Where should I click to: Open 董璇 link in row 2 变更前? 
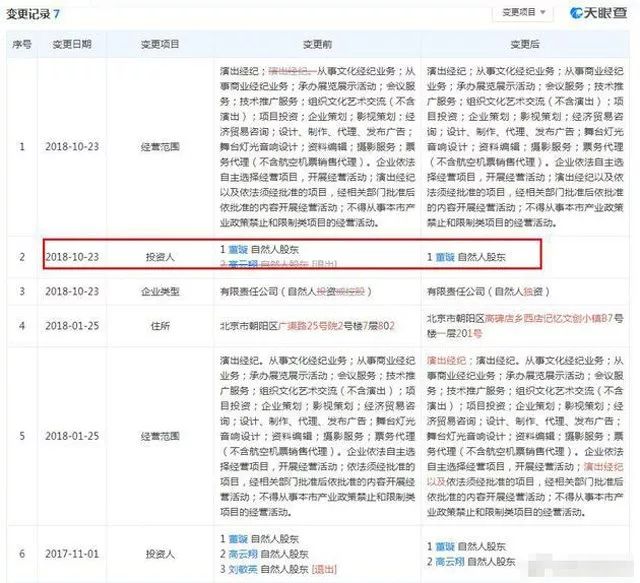[x=237, y=244]
